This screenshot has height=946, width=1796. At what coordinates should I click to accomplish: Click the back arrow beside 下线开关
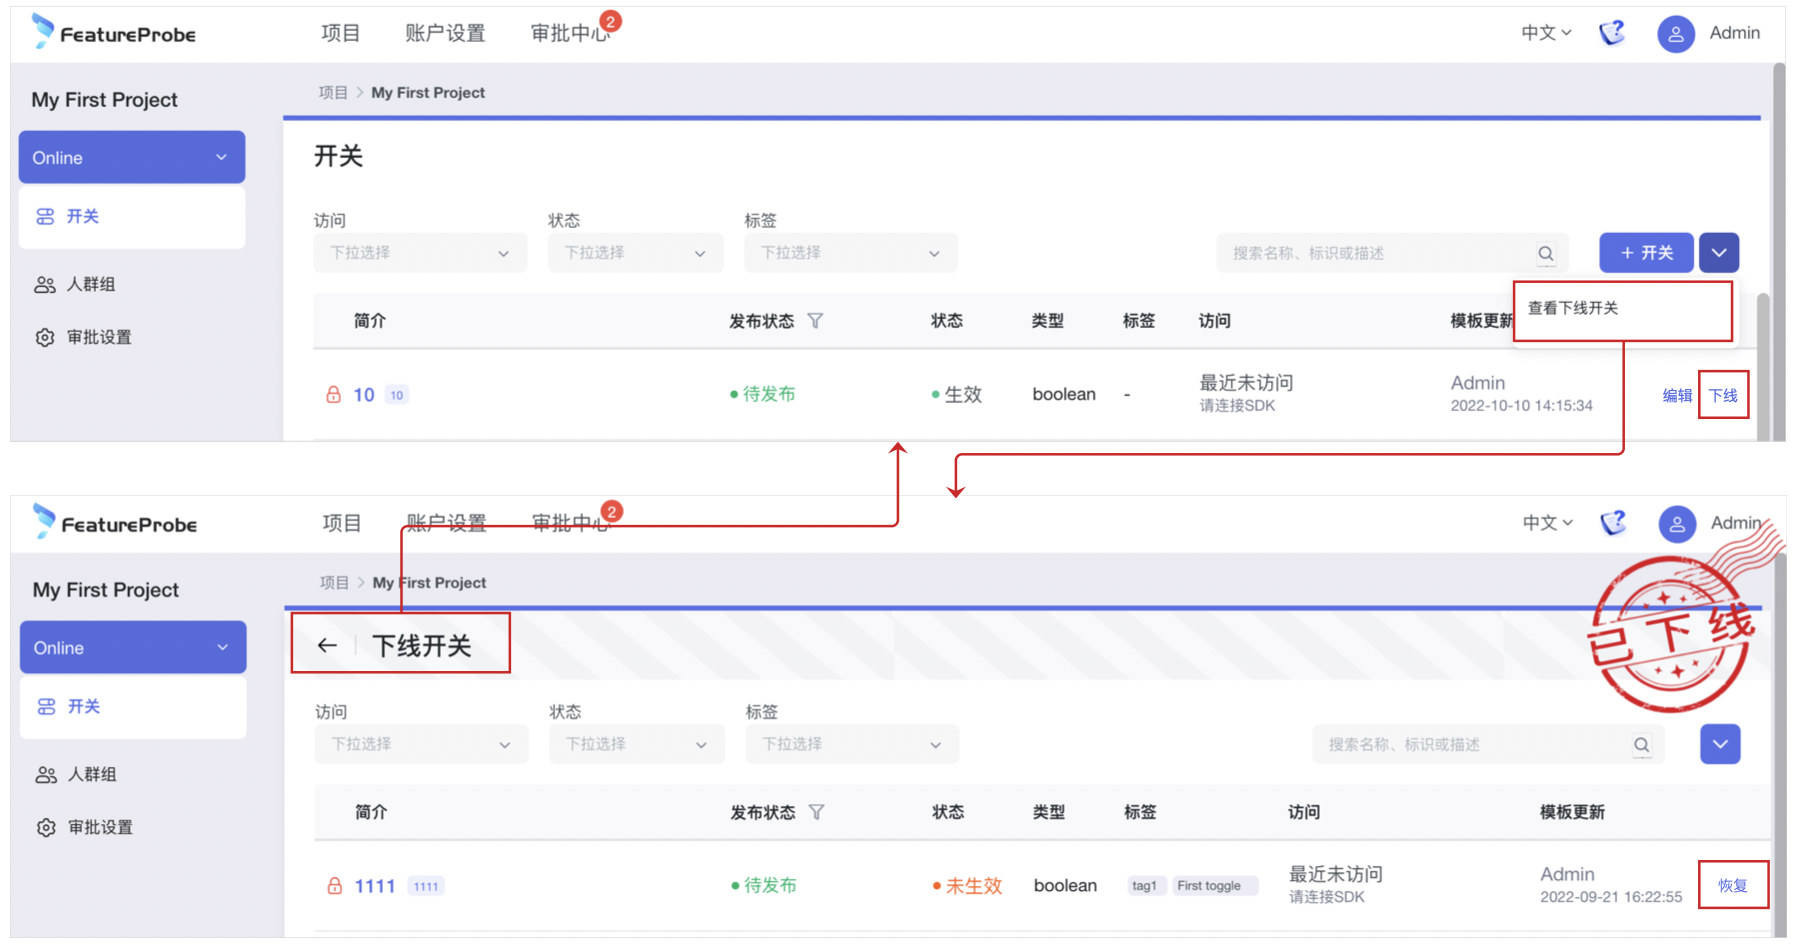327,645
